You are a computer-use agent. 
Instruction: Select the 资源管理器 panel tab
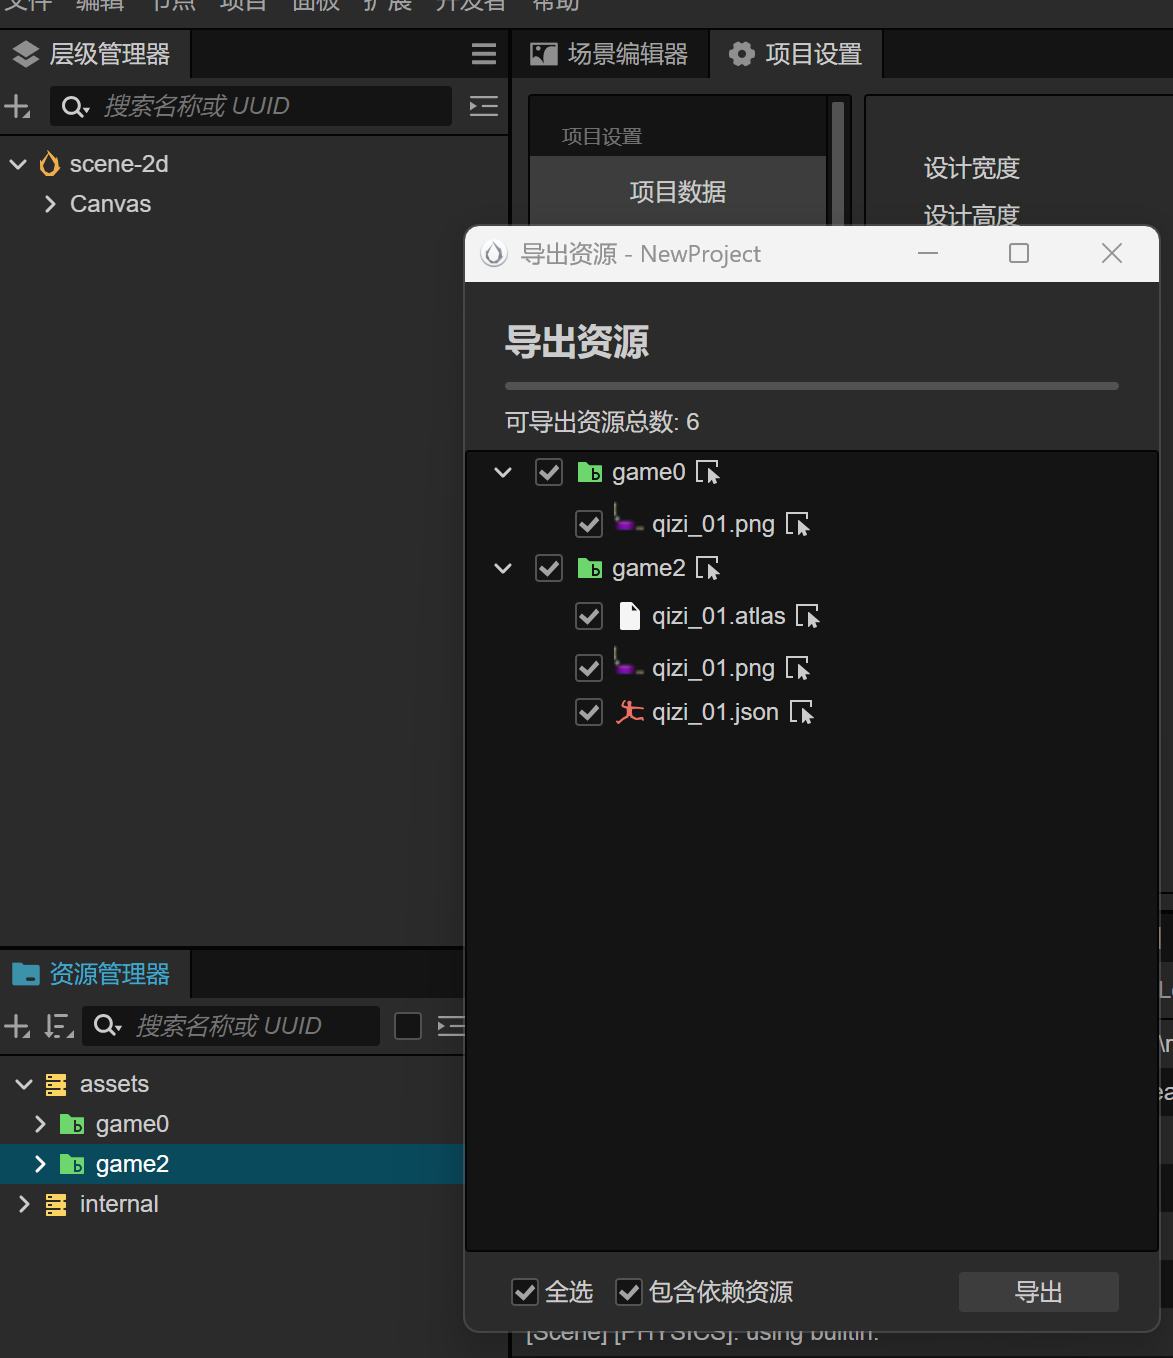tap(94, 974)
